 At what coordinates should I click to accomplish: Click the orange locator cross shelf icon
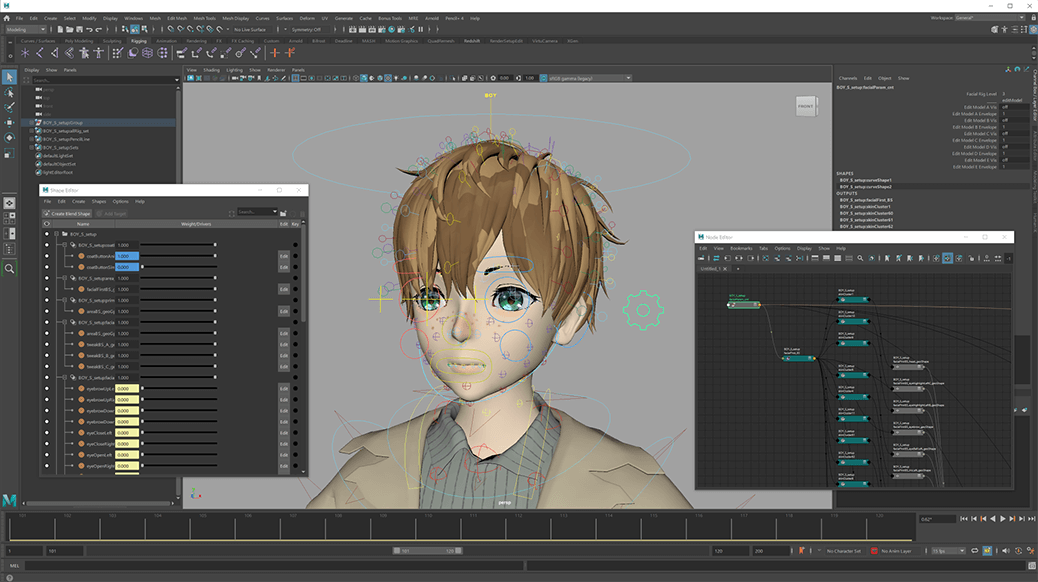(x=275, y=53)
